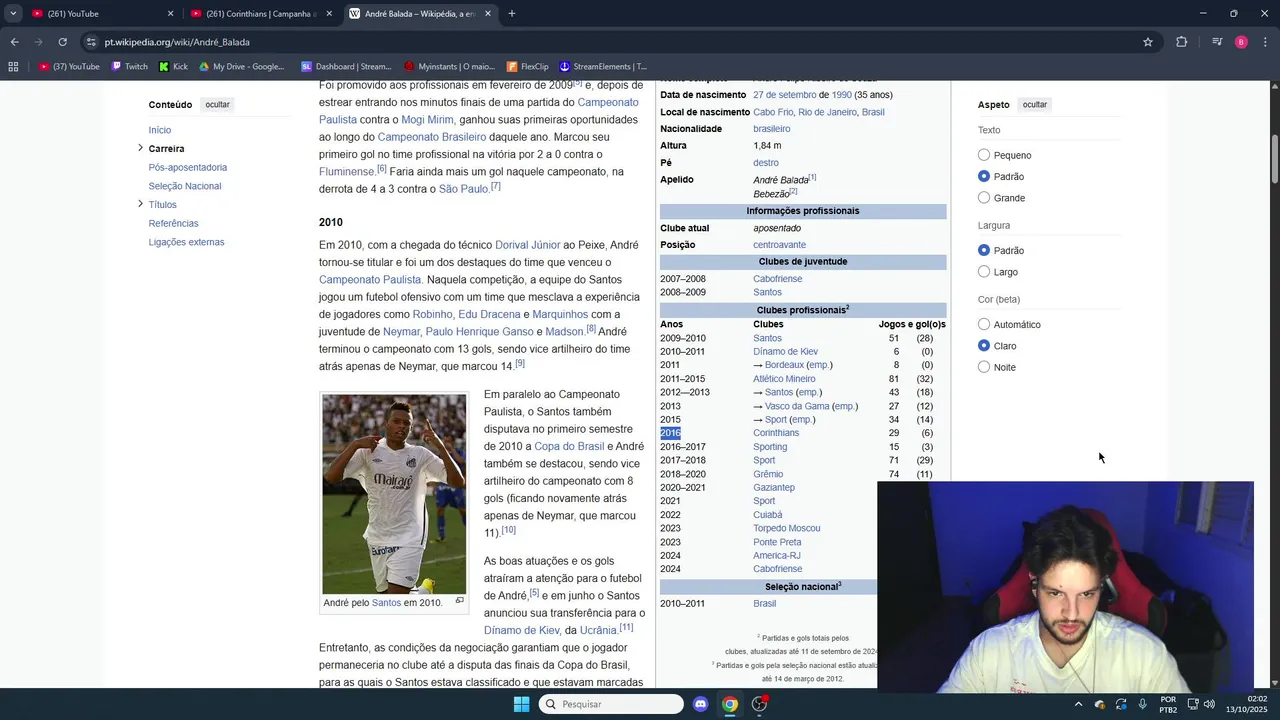Open the site info icon in address bar
Image resolution: width=1280 pixels, height=720 pixels.
pyautogui.click(x=91, y=42)
